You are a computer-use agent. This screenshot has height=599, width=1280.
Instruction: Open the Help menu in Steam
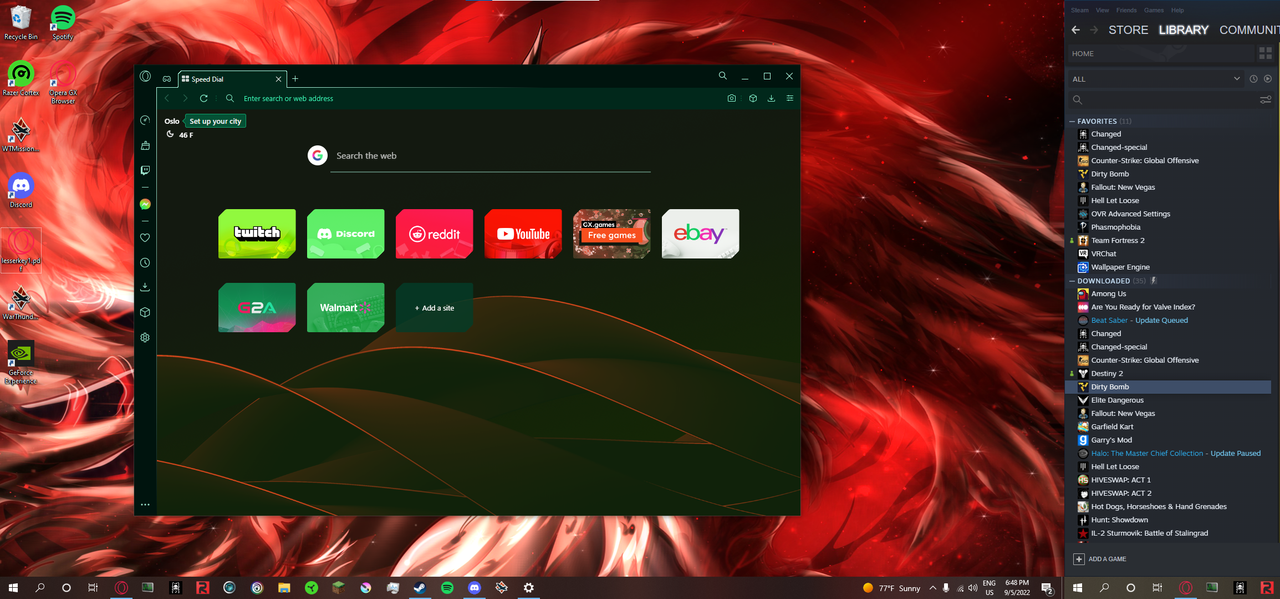click(x=1177, y=10)
